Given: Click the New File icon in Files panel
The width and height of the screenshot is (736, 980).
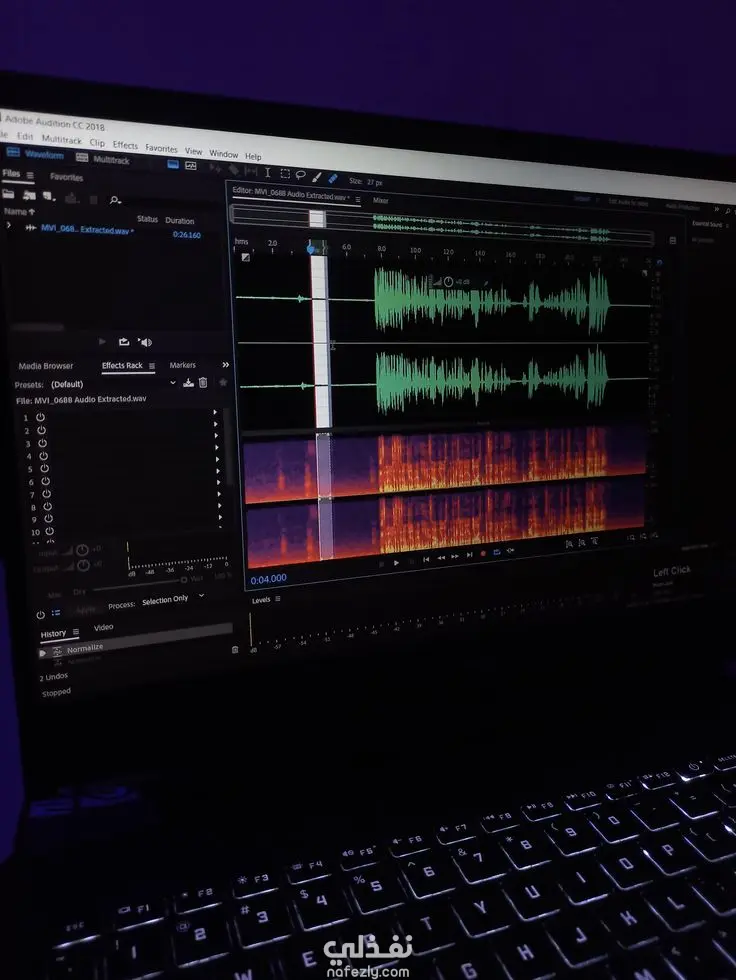Looking at the screenshot, I should 49,196.
